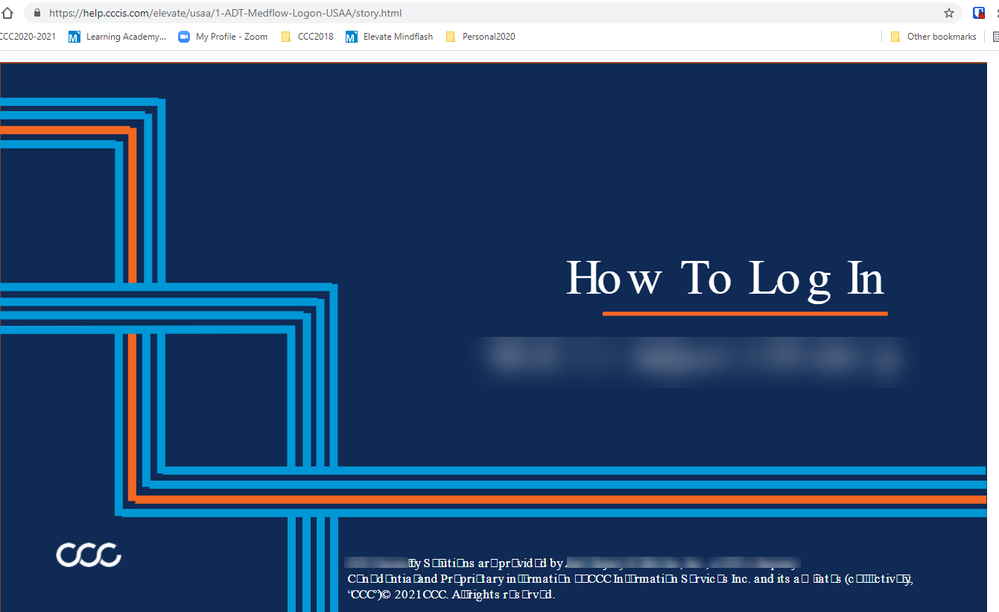Screen dimensions: 999x612
Task: Bookmark this page with the star icon
Action: (949, 13)
